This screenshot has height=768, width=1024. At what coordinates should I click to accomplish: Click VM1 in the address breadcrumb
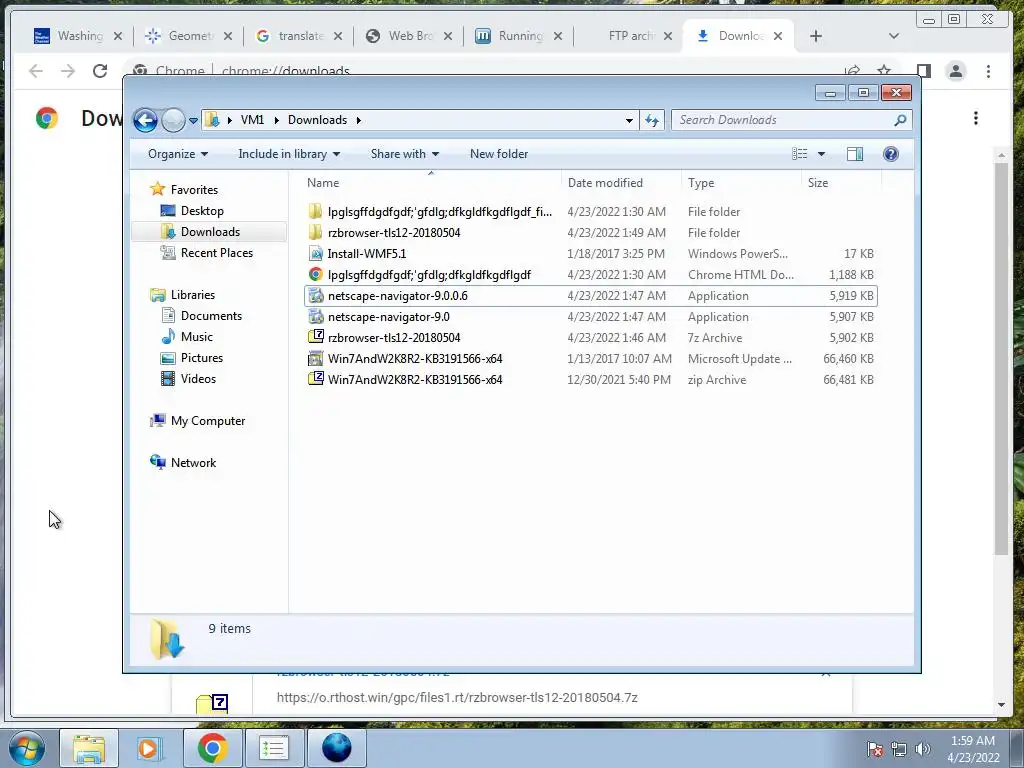(252, 120)
